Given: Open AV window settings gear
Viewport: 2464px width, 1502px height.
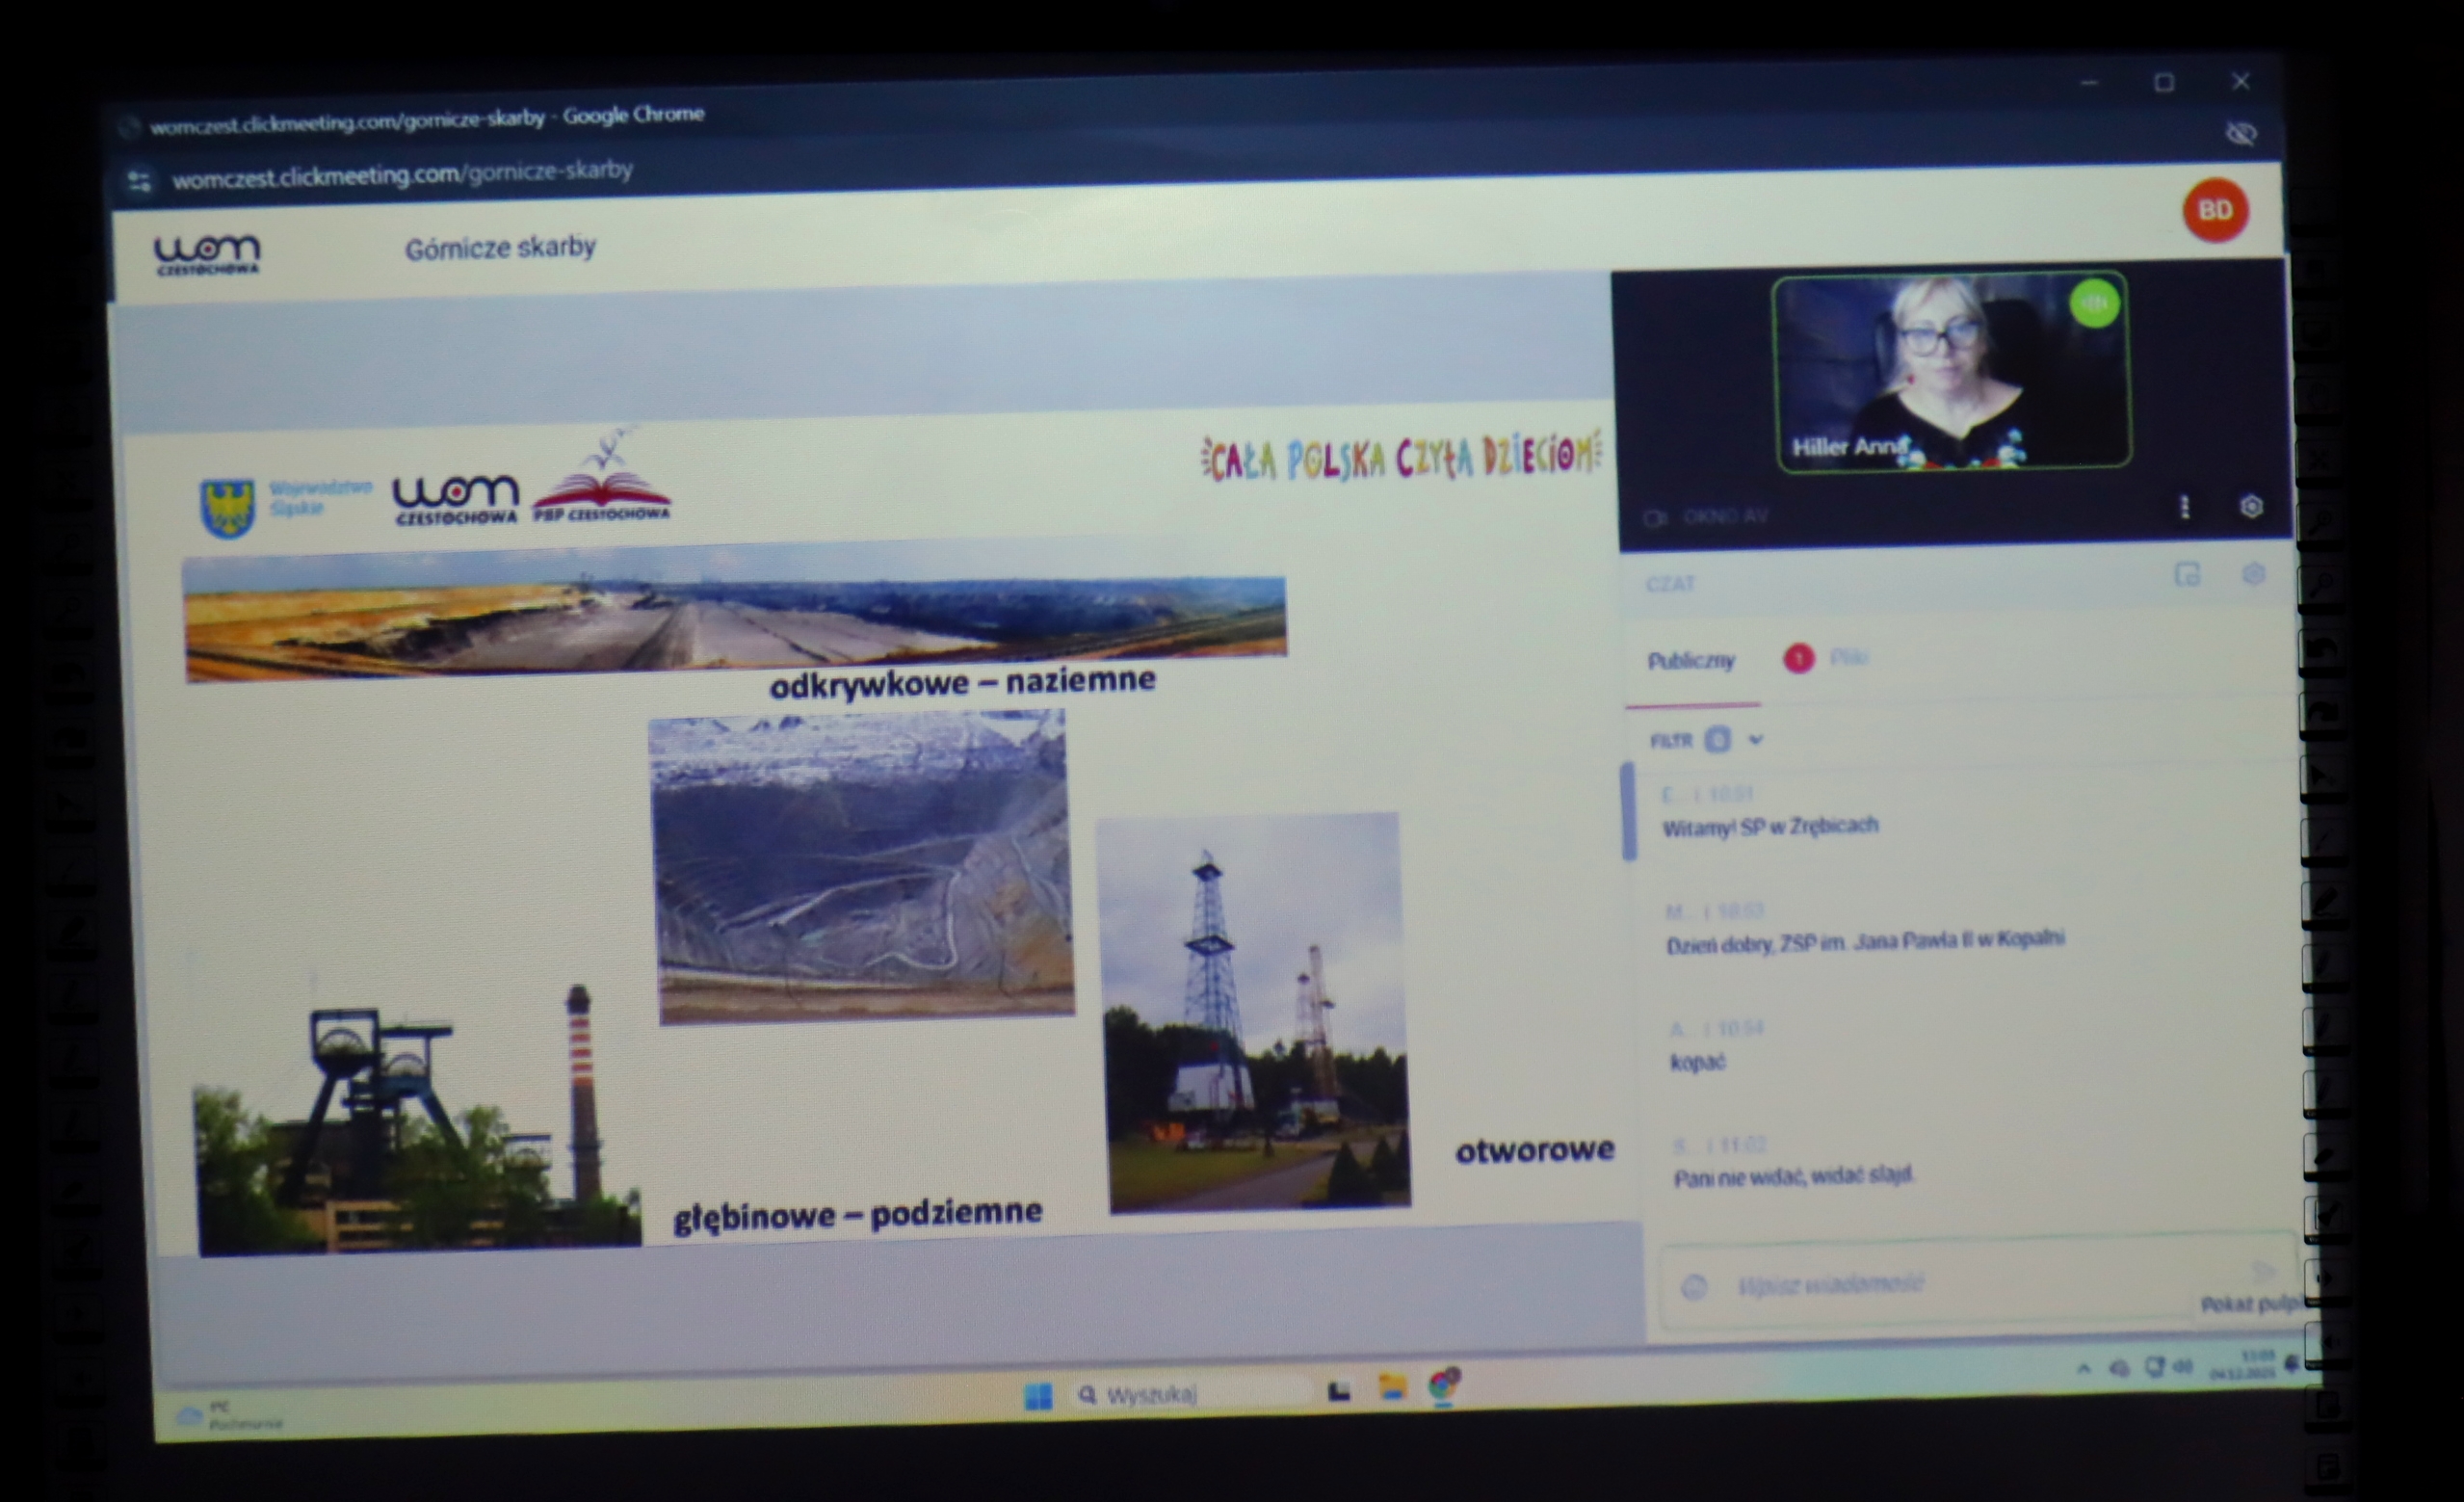Looking at the screenshot, I should (2251, 506).
